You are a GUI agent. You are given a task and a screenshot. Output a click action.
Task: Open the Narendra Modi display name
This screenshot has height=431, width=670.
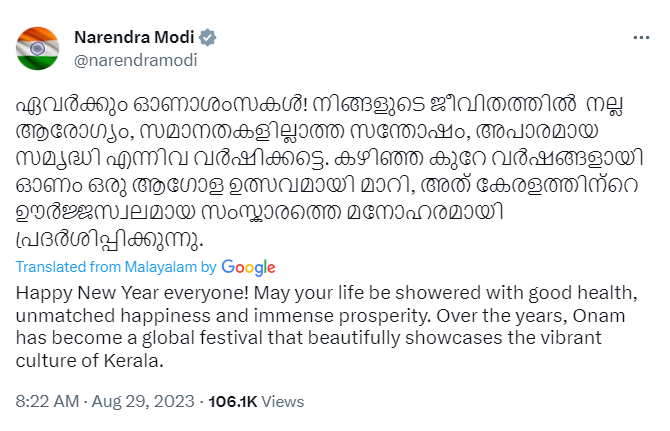136,37
